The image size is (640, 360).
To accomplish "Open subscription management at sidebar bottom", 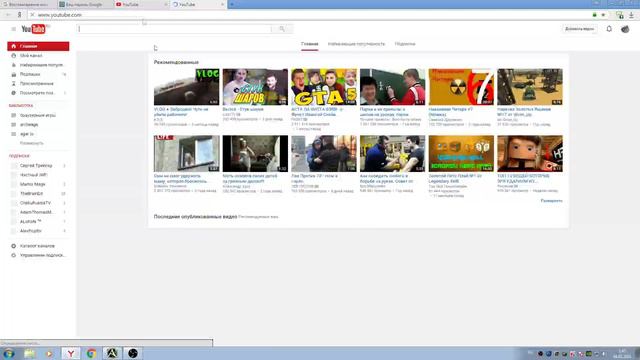I will tap(38, 256).
